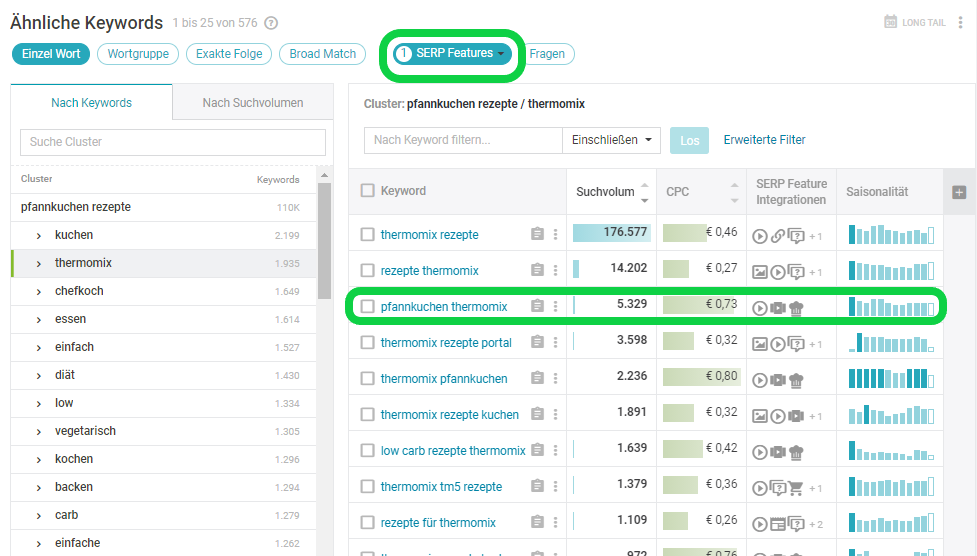Switch to Nach Keywords tab
This screenshot has height=556, width=977.
(92, 102)
